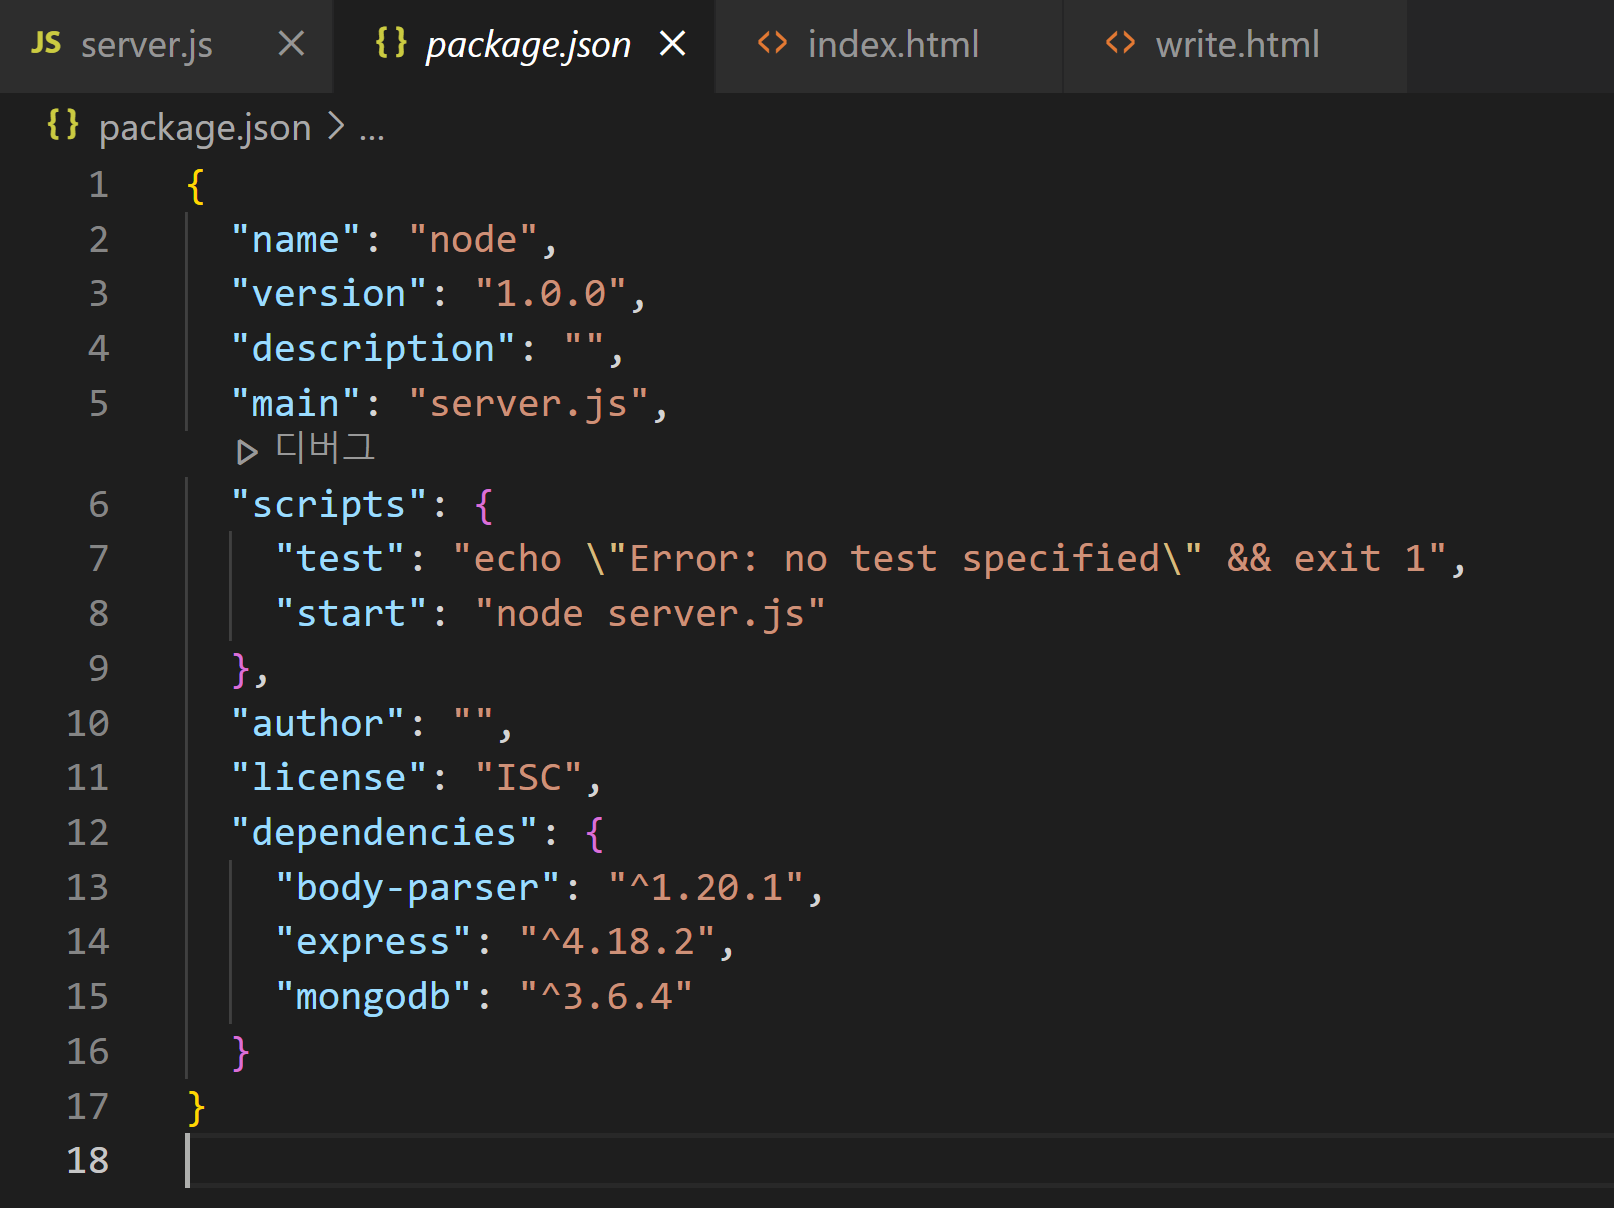The width and height of the screenshot is (1614, 1208).
Task: Click the closing brace on line 16
Action: pos(240,1052)
